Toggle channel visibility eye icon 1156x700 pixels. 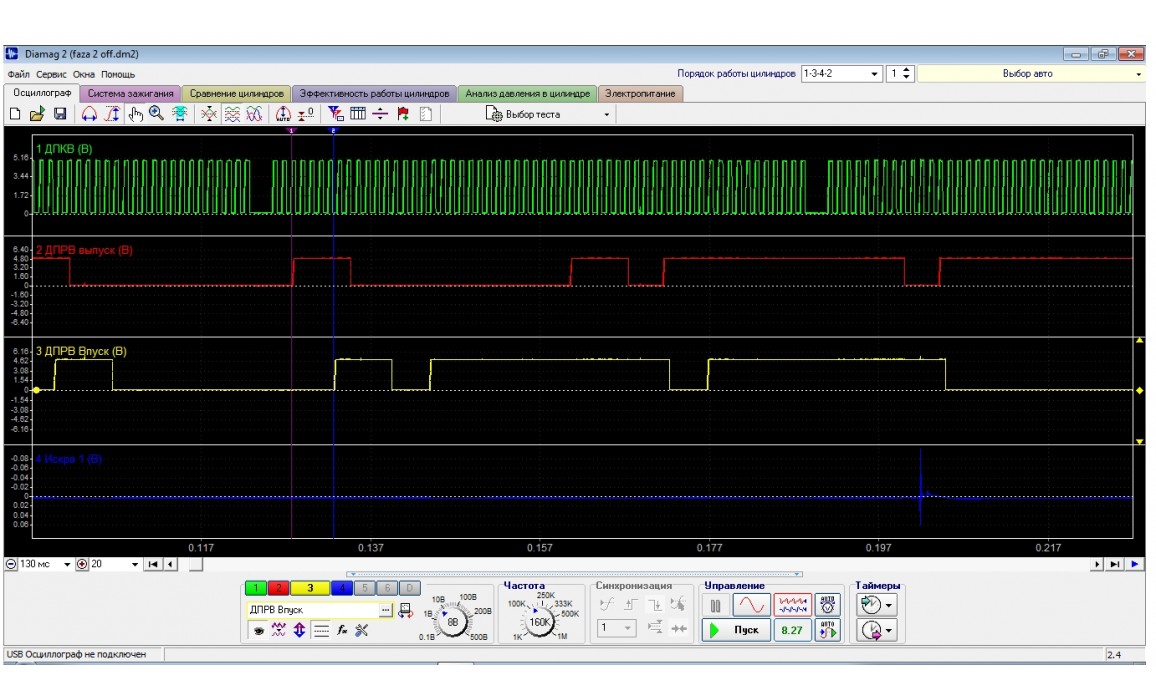258,630
